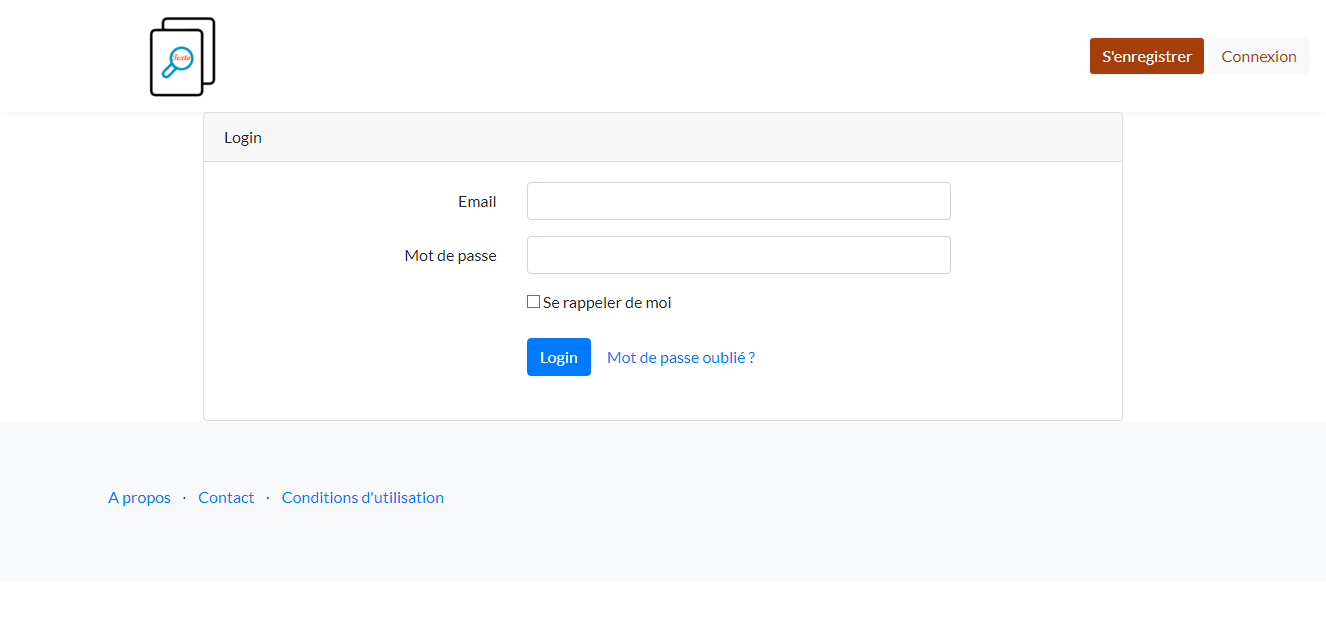Click the document search logo icon
The width and height of the screenshot is (1326, 627).
(183, 56)
